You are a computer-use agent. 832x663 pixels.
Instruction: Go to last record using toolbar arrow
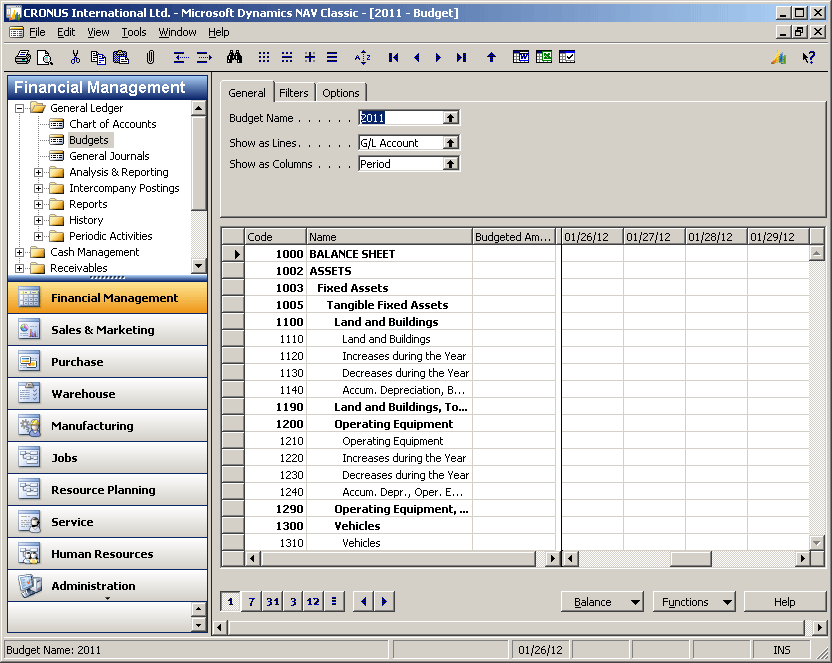click(461, 57)
